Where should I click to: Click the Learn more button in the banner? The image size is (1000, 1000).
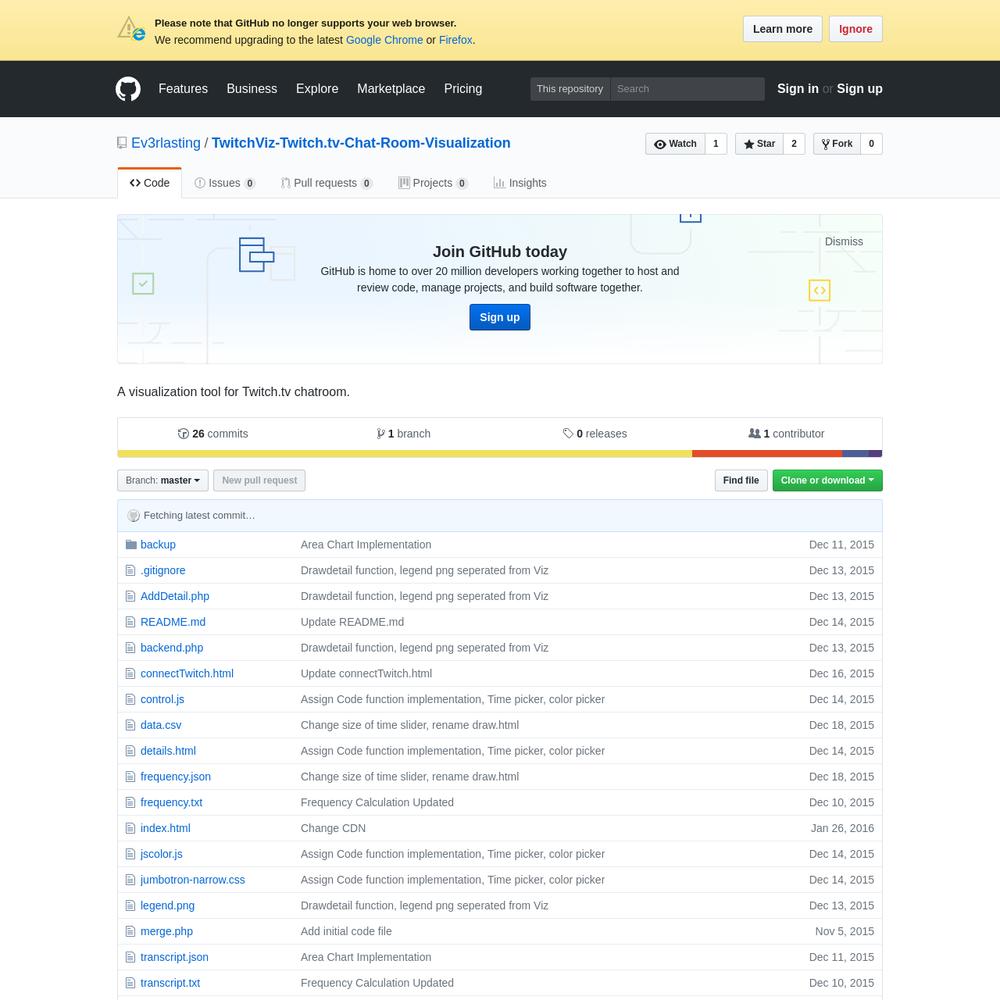[783, 29]
